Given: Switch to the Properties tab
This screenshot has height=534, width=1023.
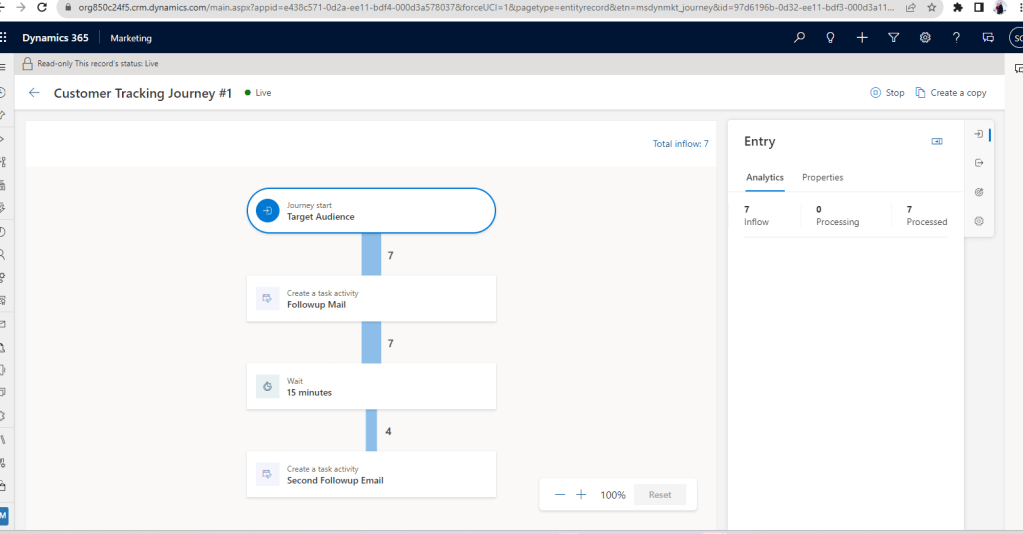Looking at the screenshot, I should (822, 177).
